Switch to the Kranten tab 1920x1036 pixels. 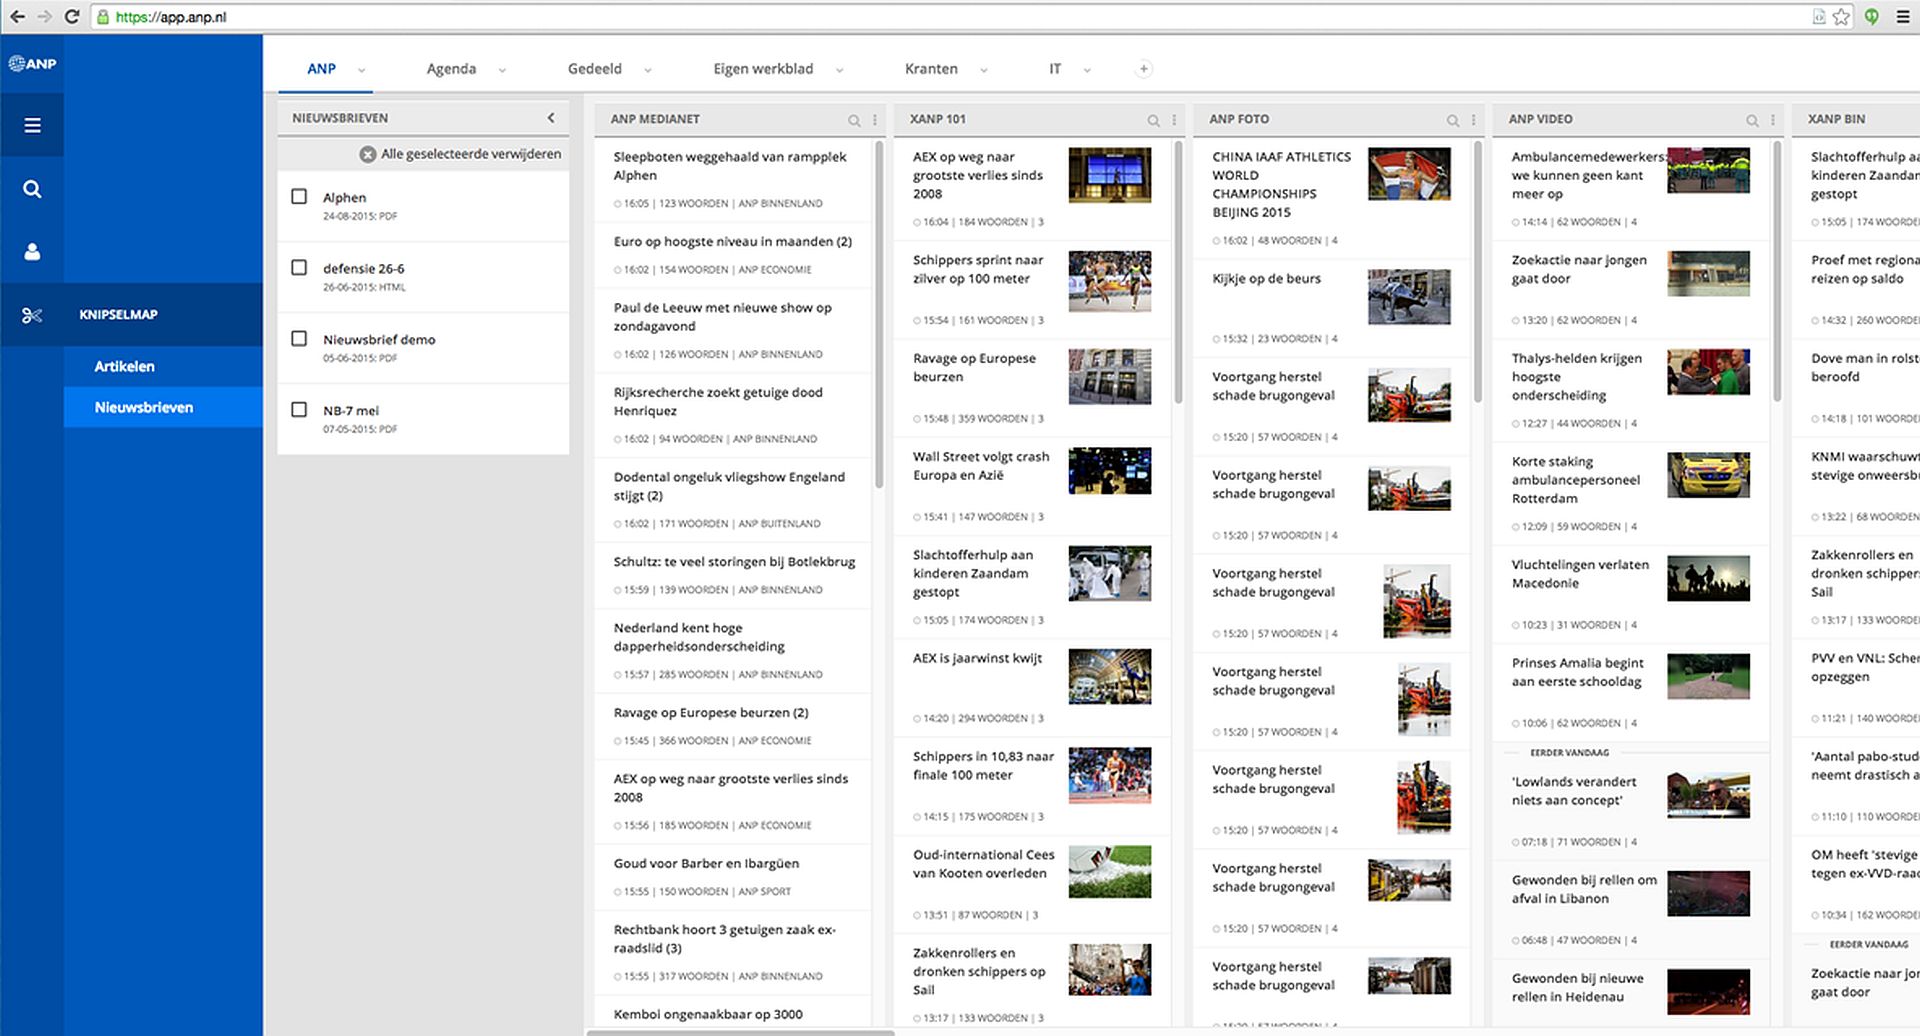point(930,69)
